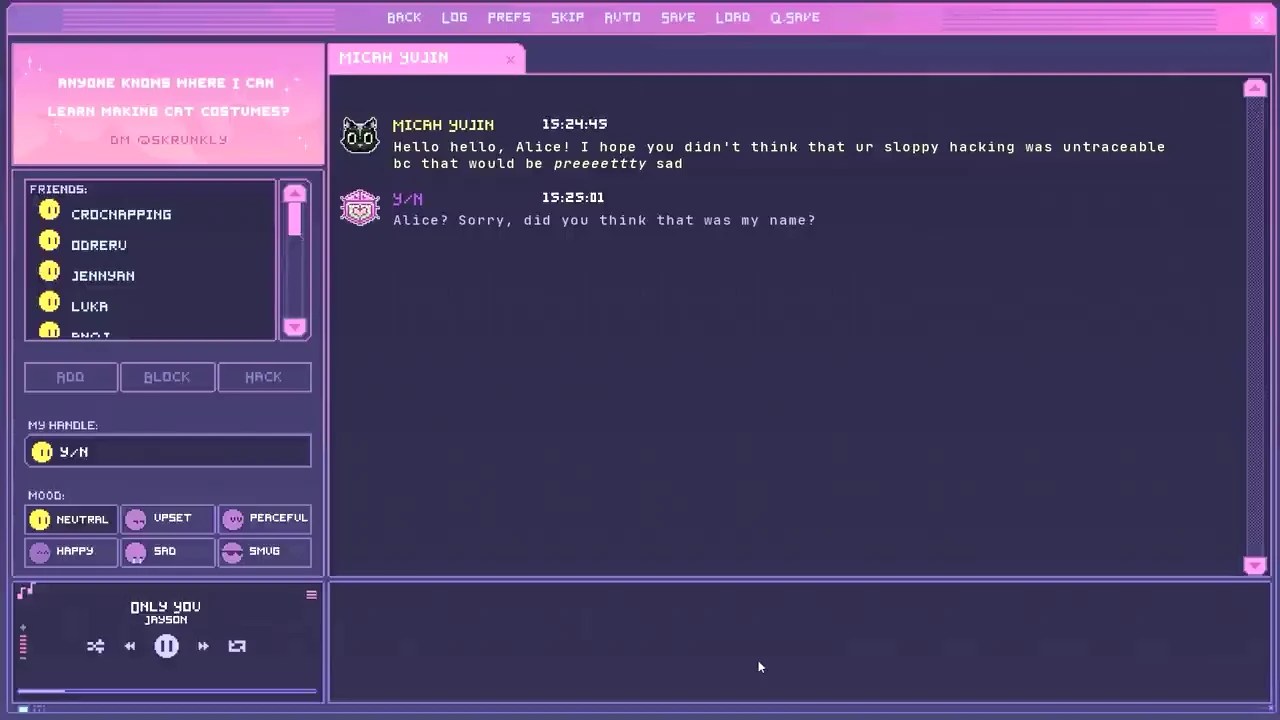Click Micah Yujin's name in the chat
Image resolution: width=1280 pixels, height=720 pixels.
(443, 125)
